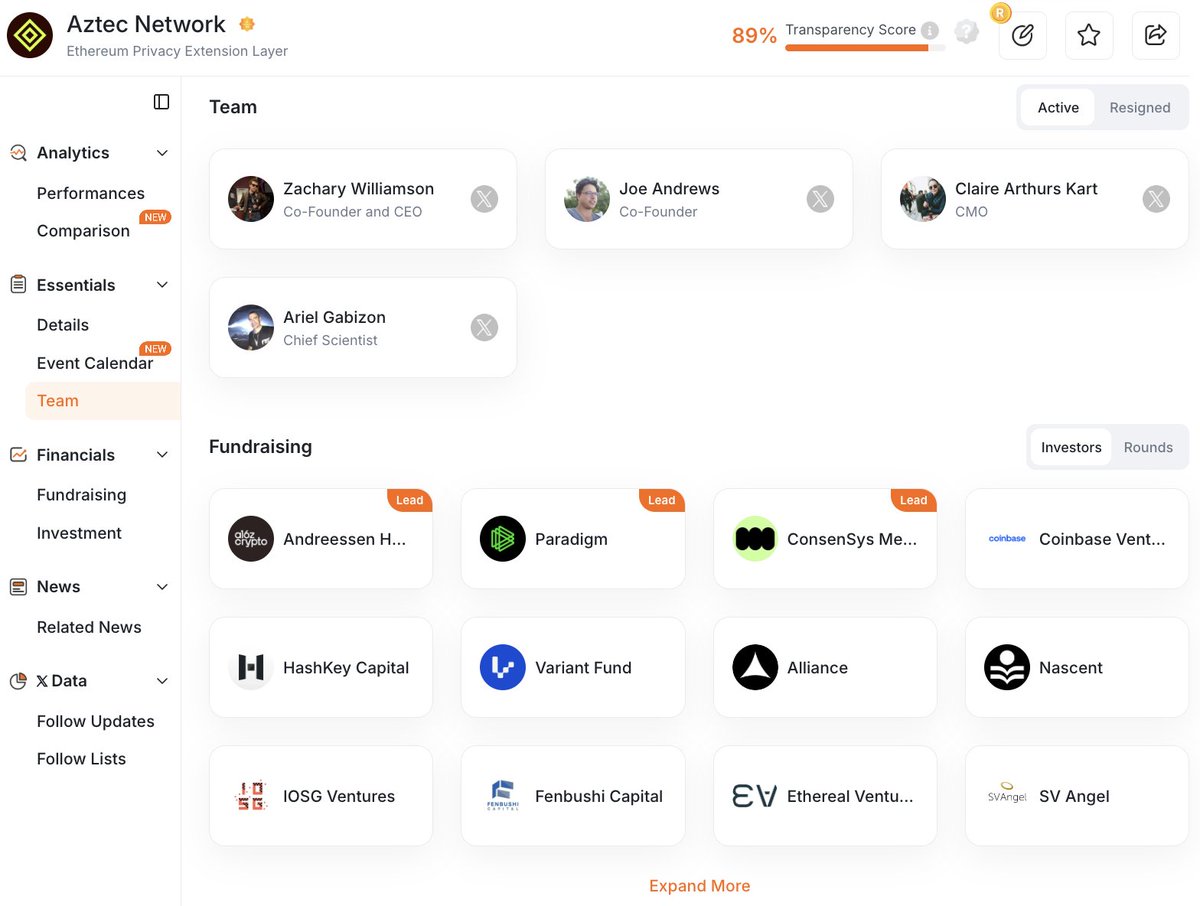Image resolution: width=1200 pixels, height=906 pixels.
Task: Click the Variant Fund logo icon
Action: click(503, 667)
